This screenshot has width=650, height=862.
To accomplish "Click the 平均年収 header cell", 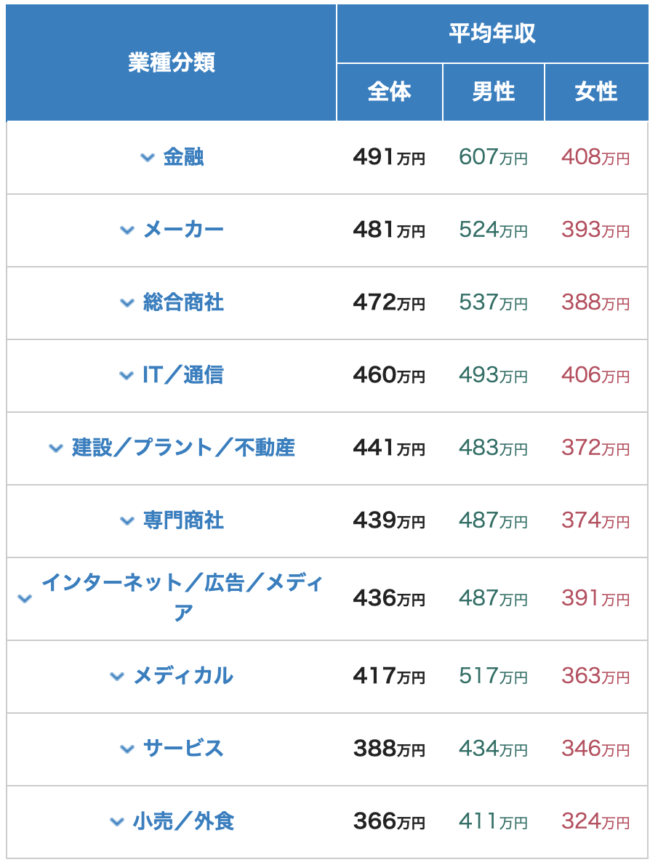I will click(x=492, y=33).
